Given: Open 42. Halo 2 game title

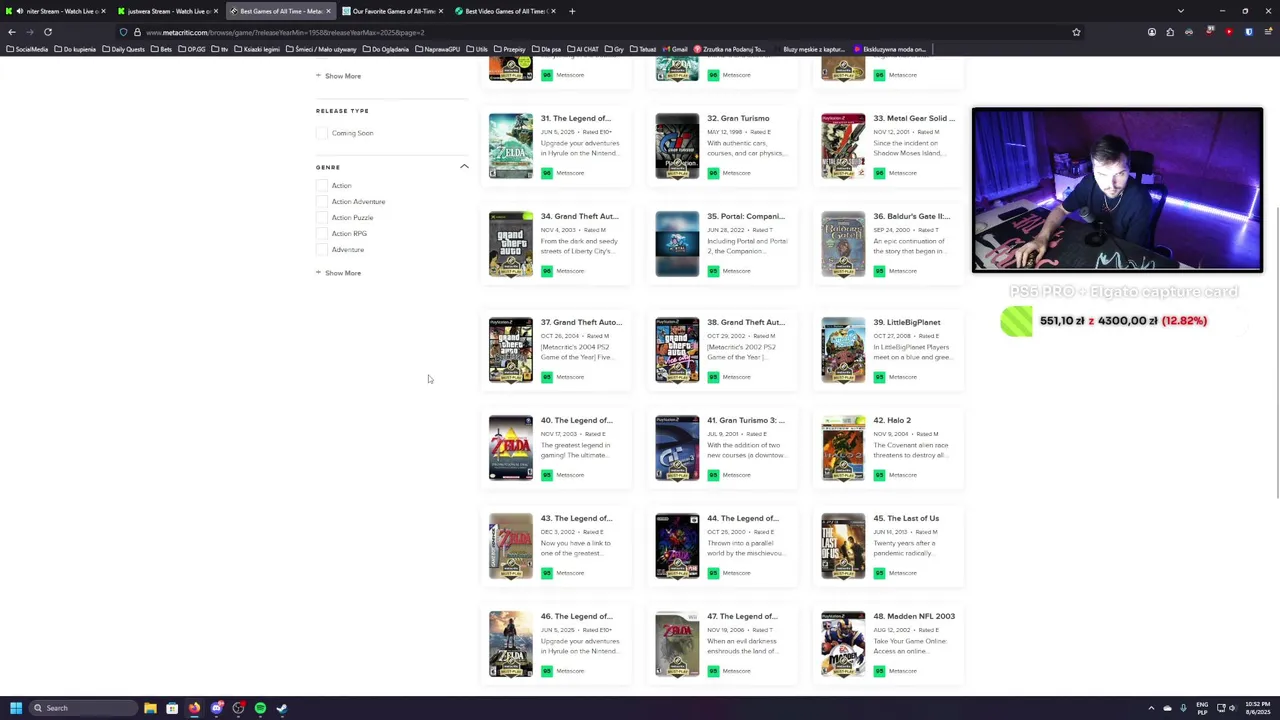Looking at the screenshot, I should pyautogui.click(x=892, y=420).
